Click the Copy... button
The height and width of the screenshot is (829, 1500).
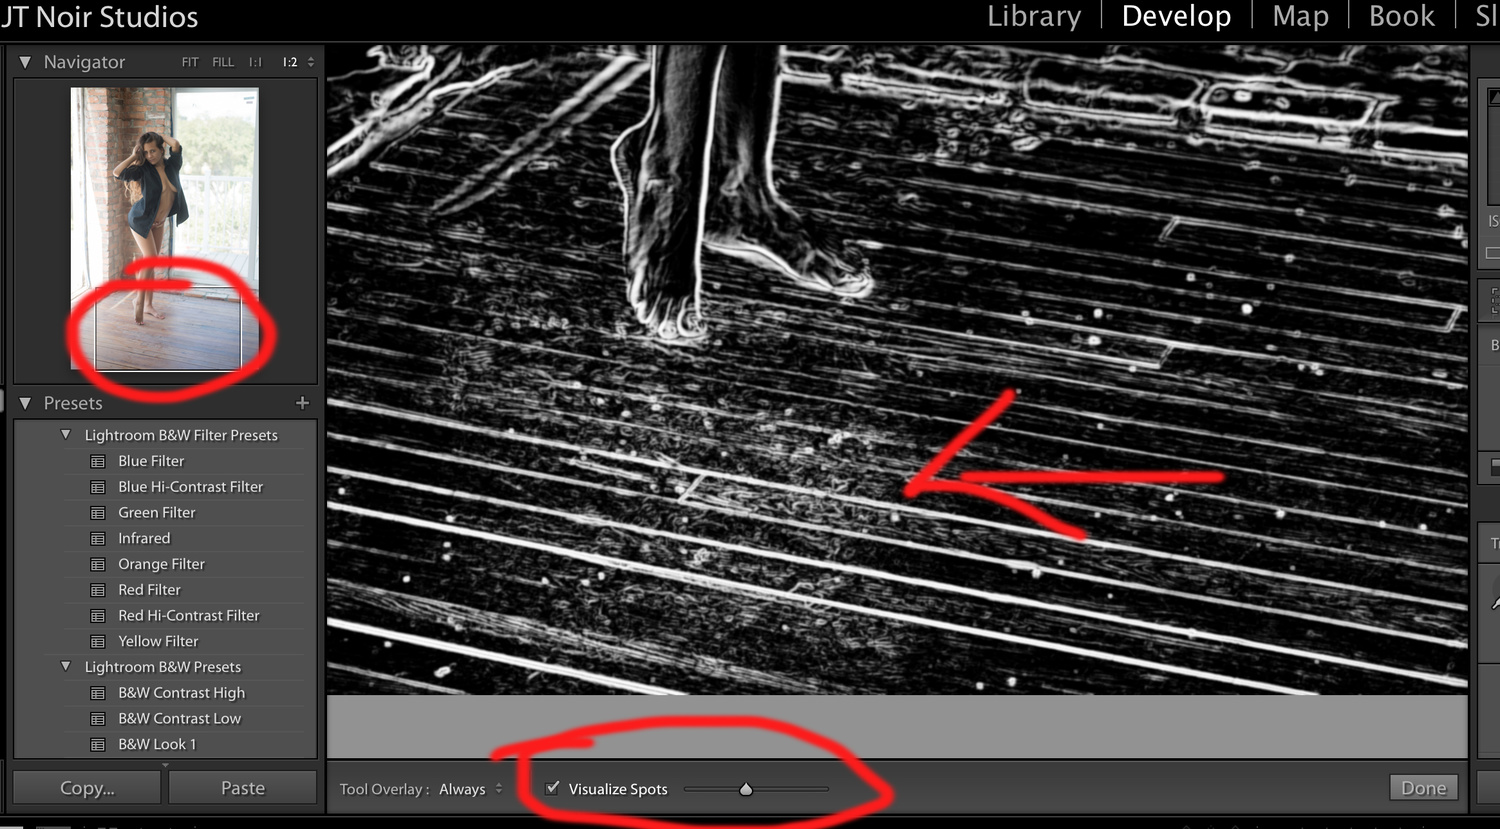(87, 788)
